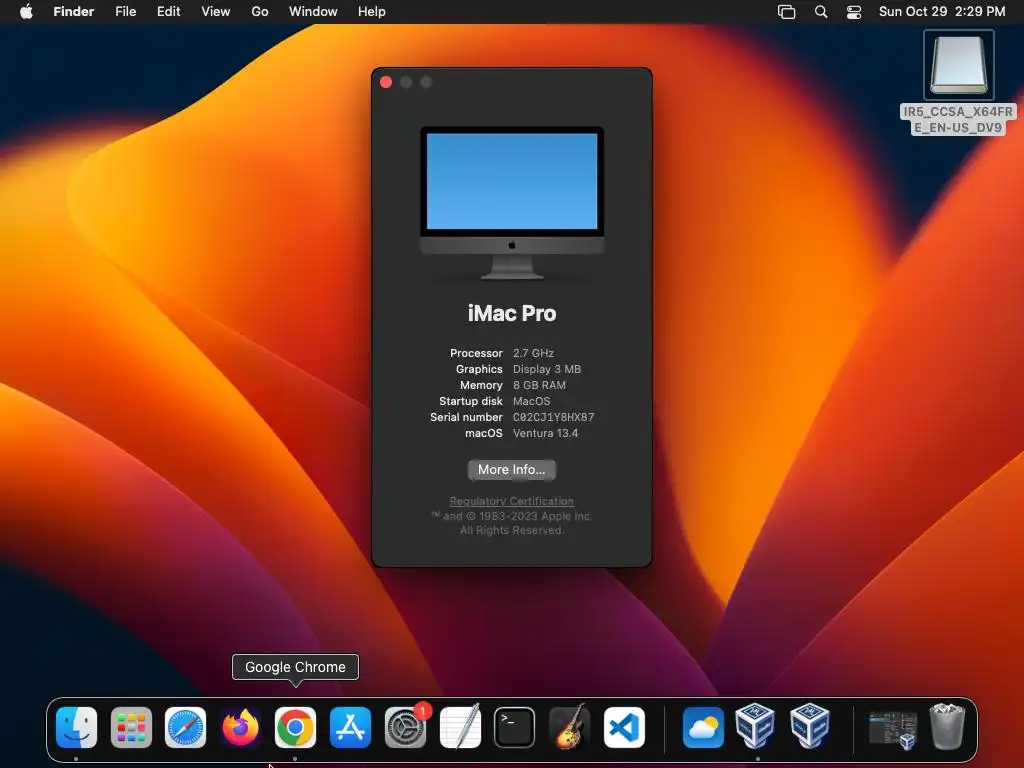Open Control Center in menu bar
Image resolution: width=1024 pixels, height=768 pixels.
(854, 11)
